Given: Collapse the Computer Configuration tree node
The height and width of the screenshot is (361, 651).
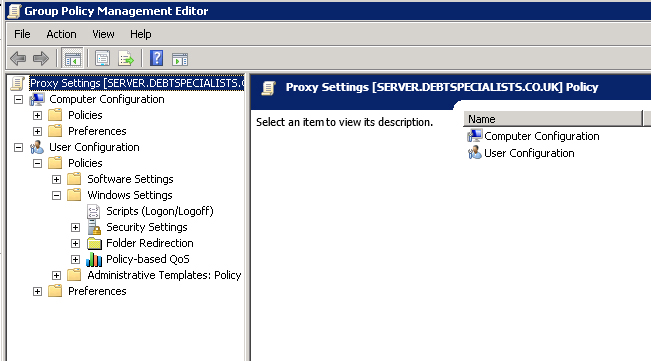Looking at the screenshot, I should [x=18, y=100].
